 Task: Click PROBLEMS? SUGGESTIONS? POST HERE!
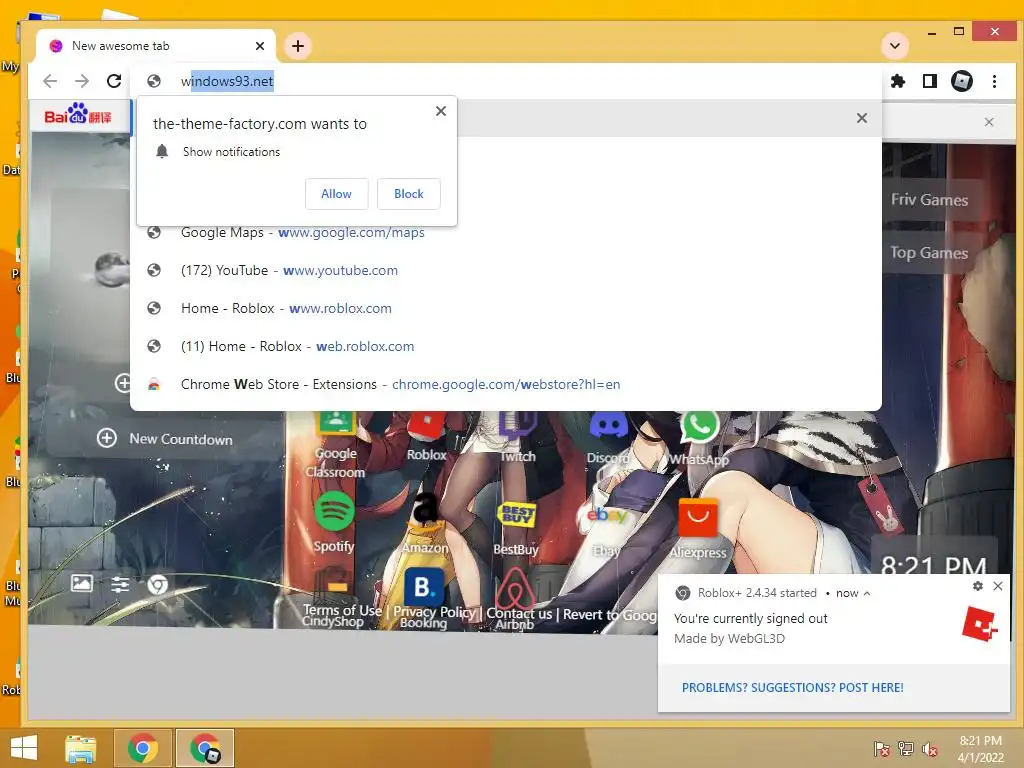(x=792, y=688)
